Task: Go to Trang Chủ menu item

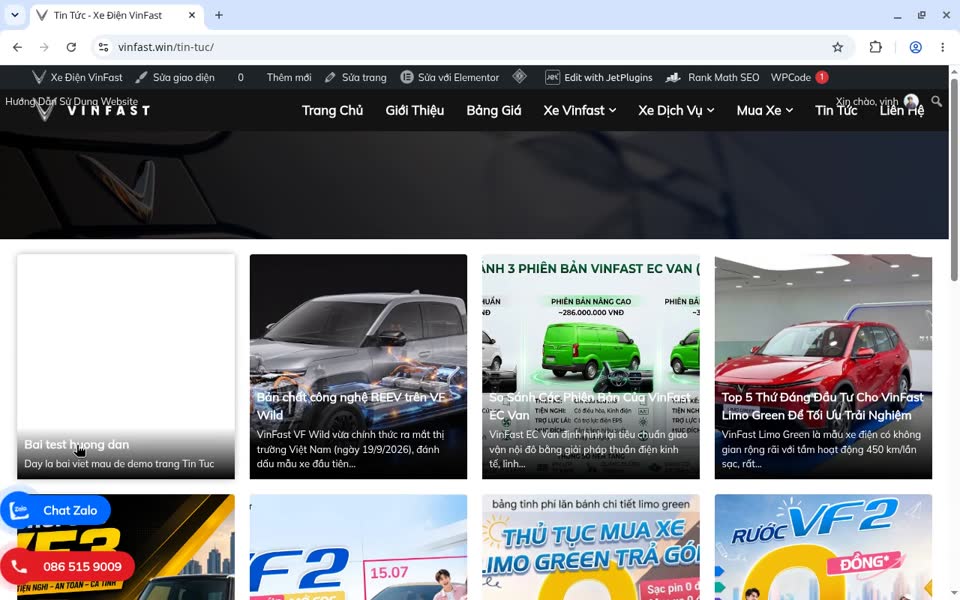Action: click(332, 110)
